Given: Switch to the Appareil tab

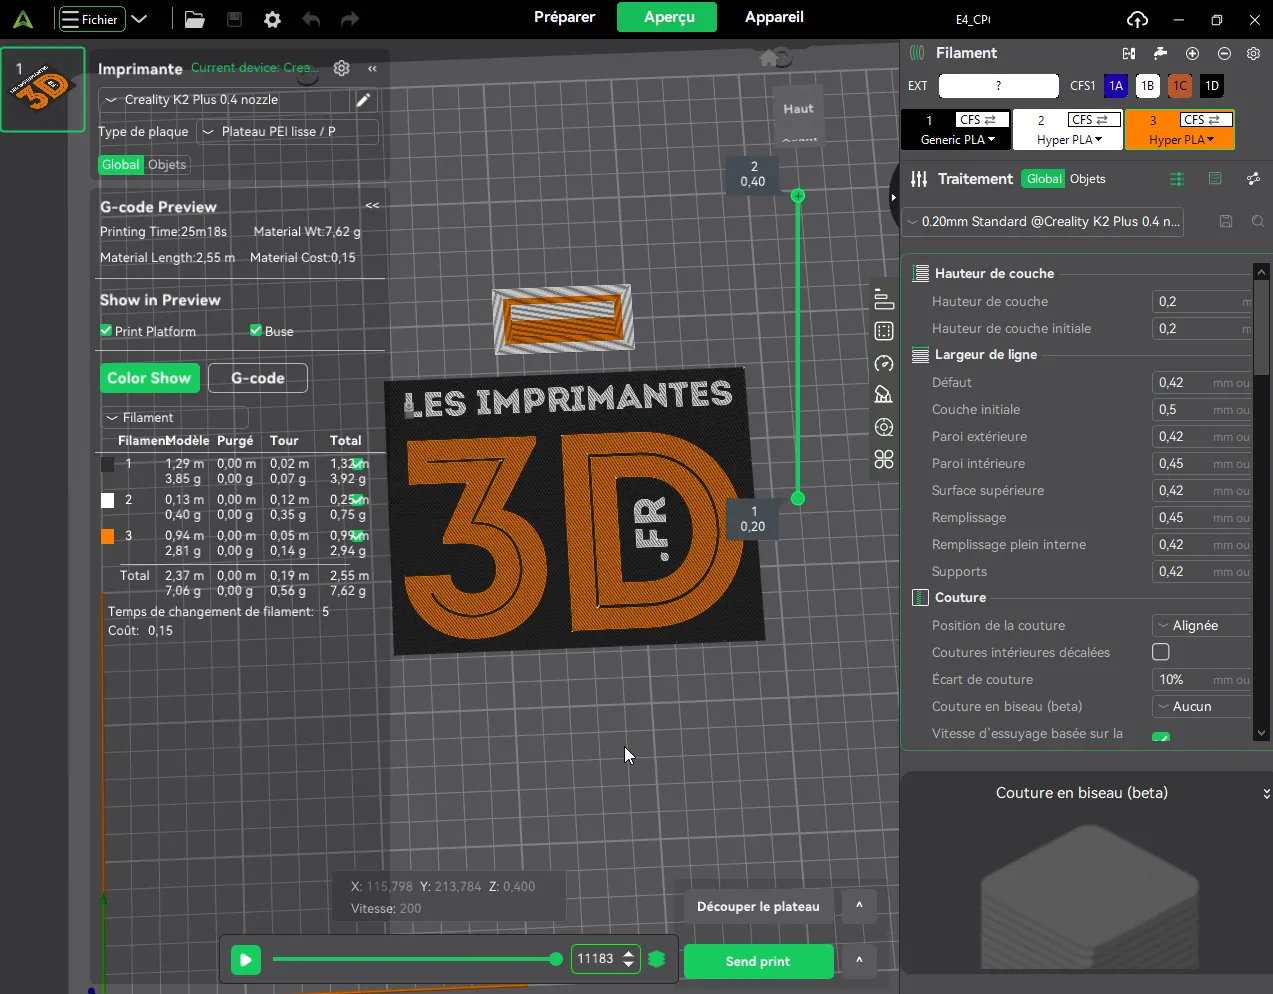Looking at the screenshot, I should [x=774, y=17].
